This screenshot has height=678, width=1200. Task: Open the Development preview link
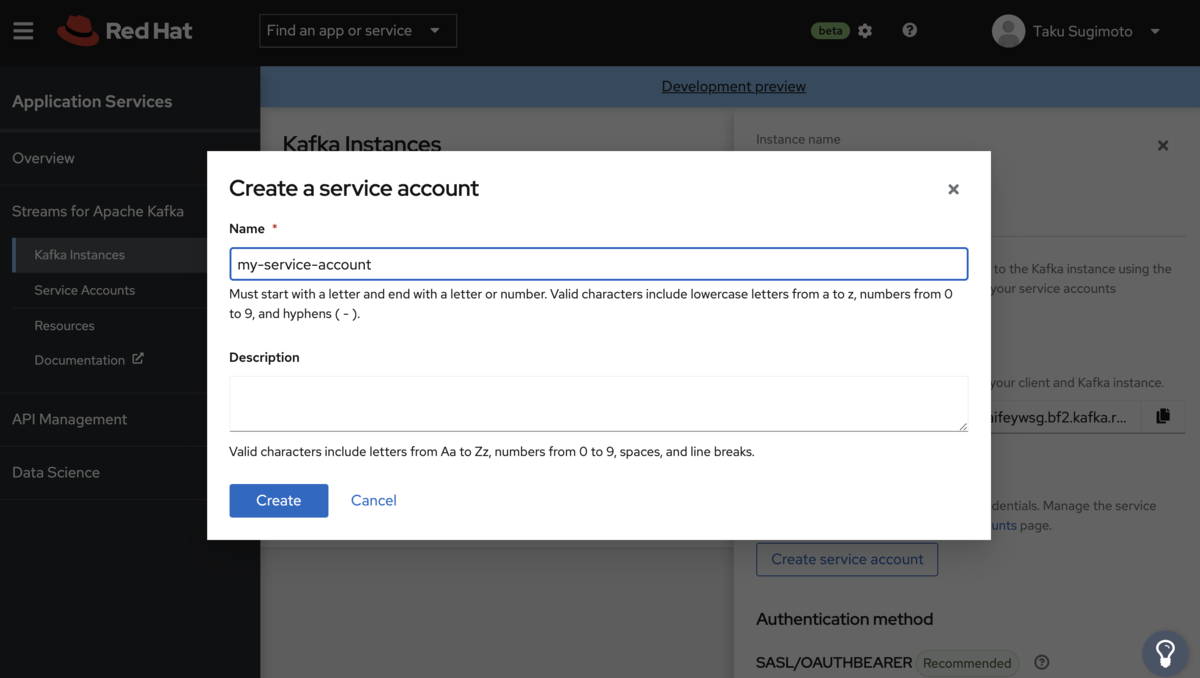733,86
